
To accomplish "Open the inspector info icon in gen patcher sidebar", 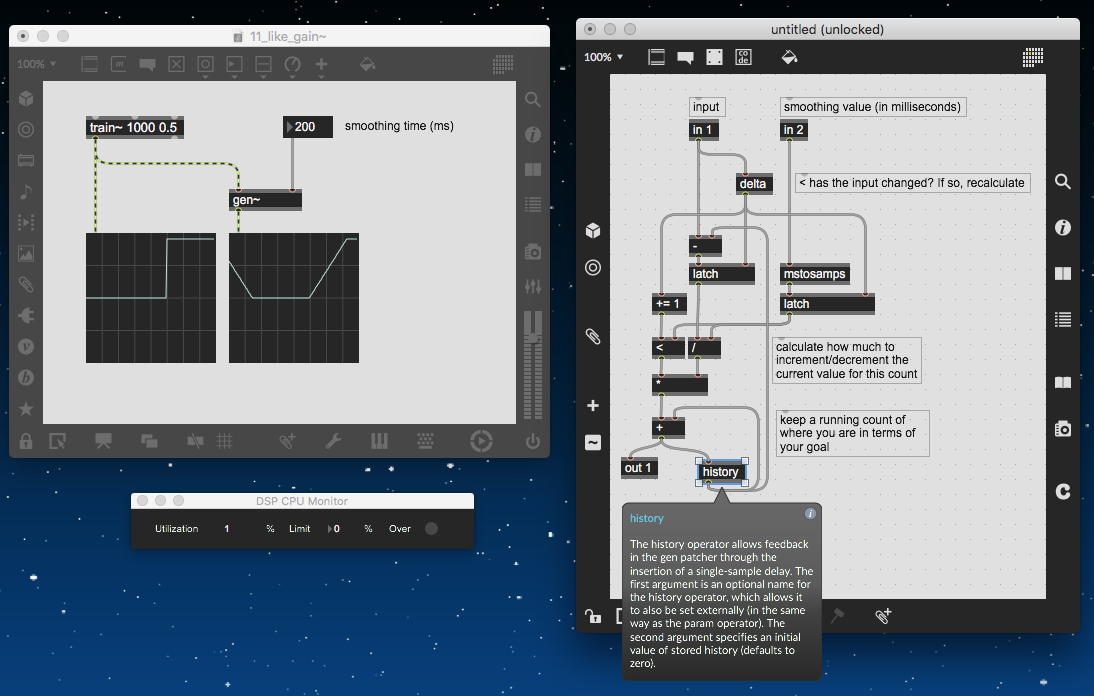I will click(1063, 227).
